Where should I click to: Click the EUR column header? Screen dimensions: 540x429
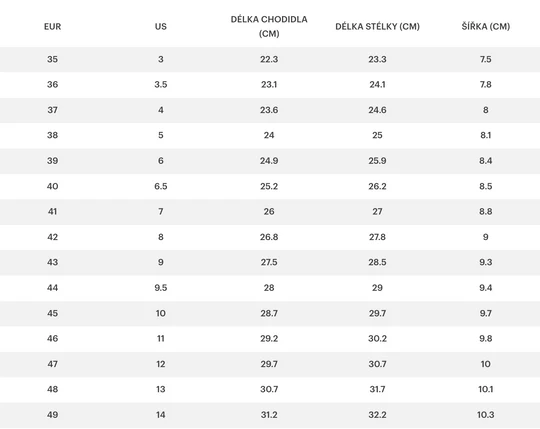[52, 27]
